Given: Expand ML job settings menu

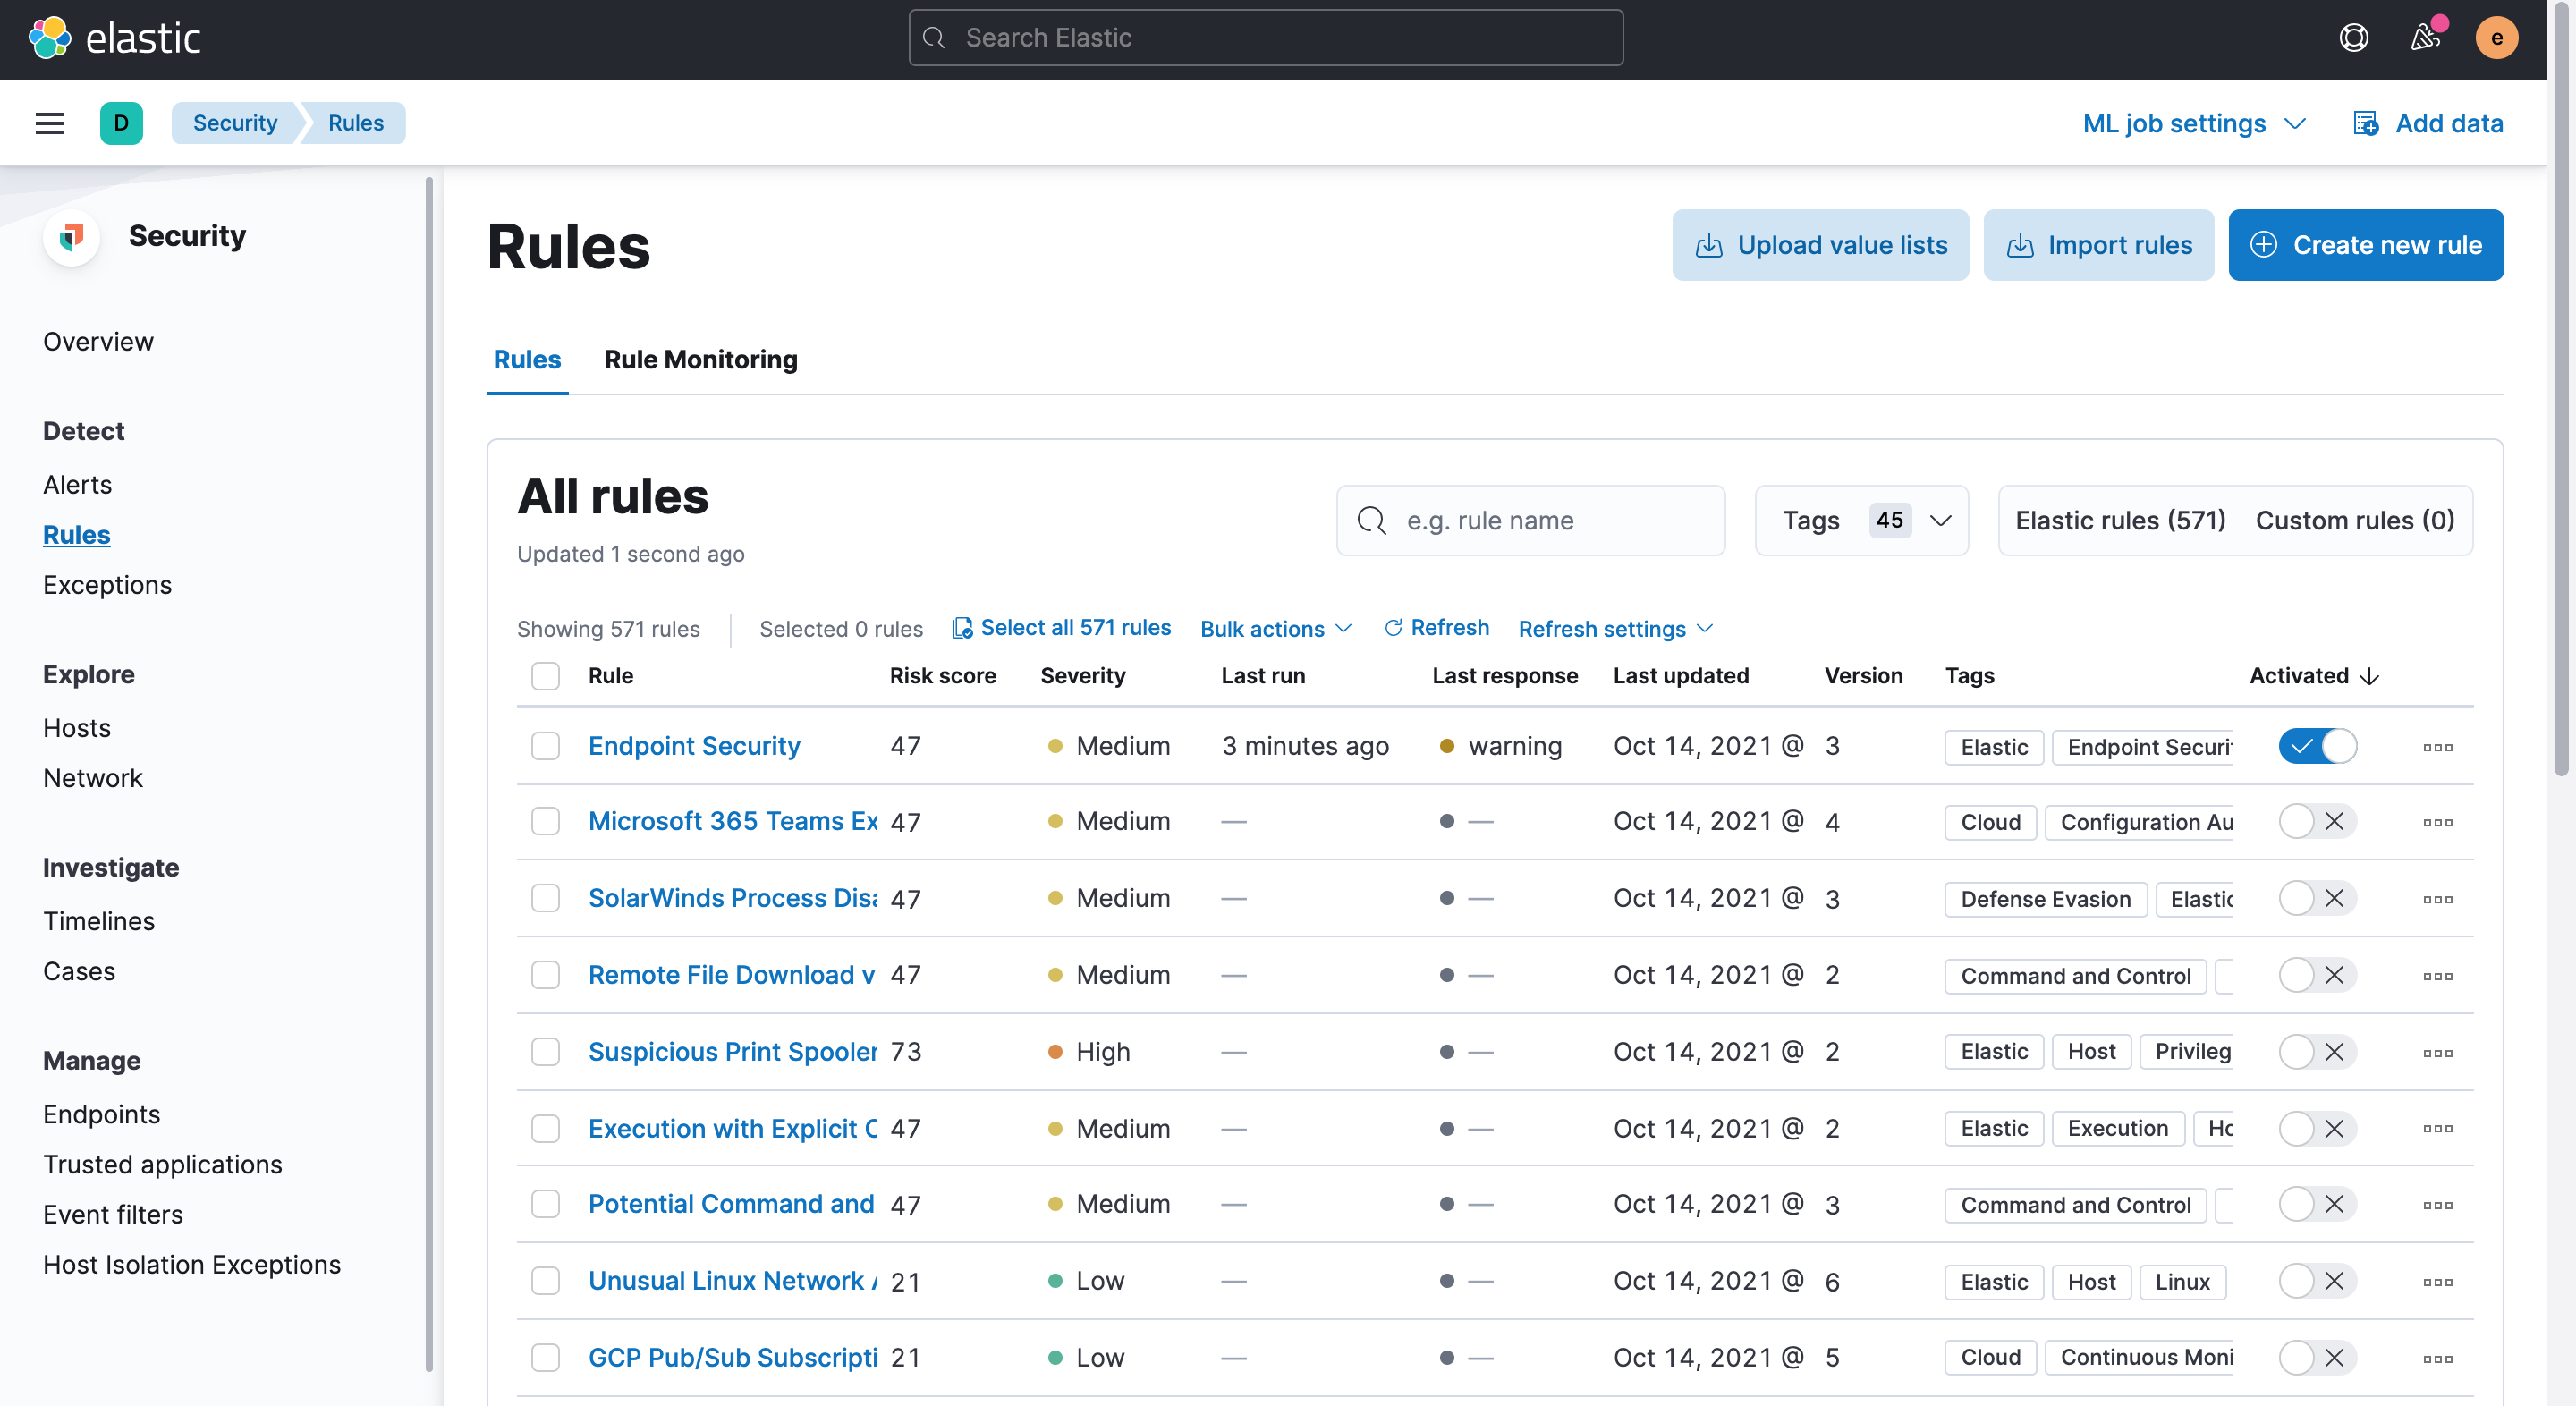Looking at the screenshot, I should pos(2194,123).
